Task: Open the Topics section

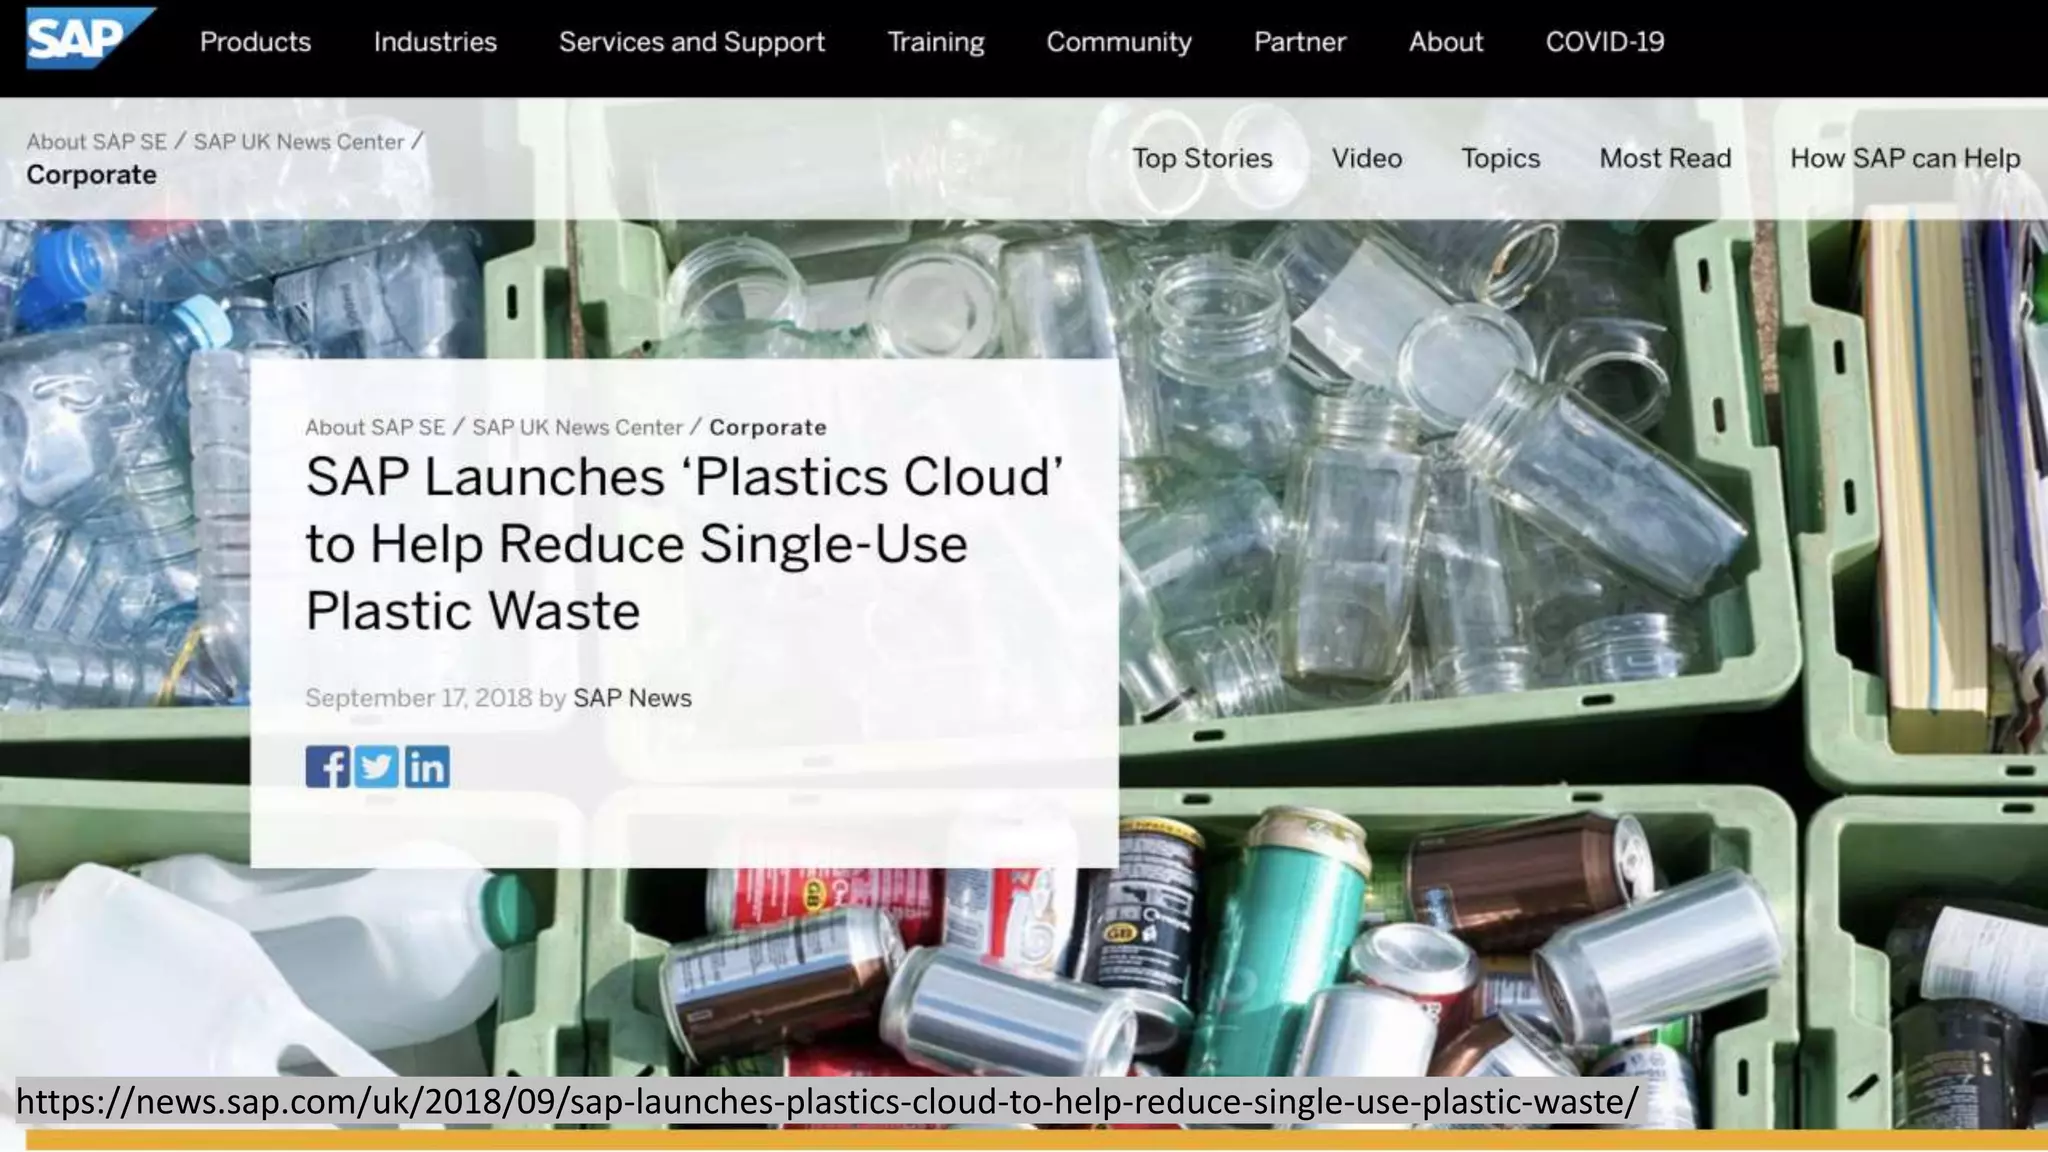Action: click(1500, 158)
